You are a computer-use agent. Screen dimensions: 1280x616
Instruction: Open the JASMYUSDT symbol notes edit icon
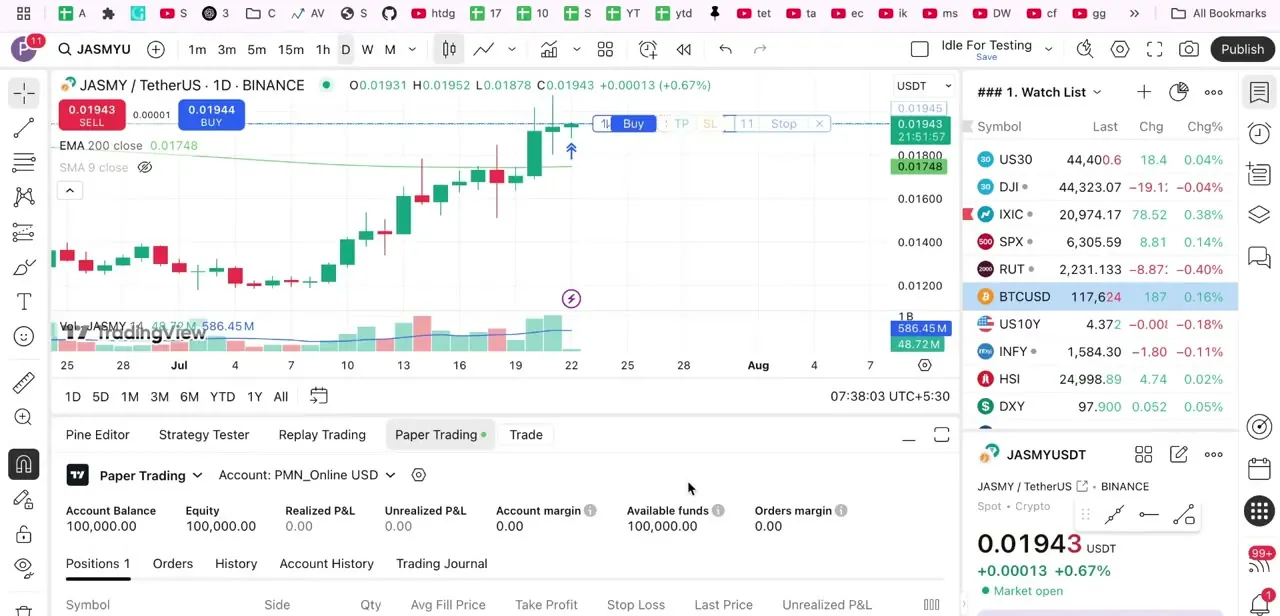tap(1179, 455)
